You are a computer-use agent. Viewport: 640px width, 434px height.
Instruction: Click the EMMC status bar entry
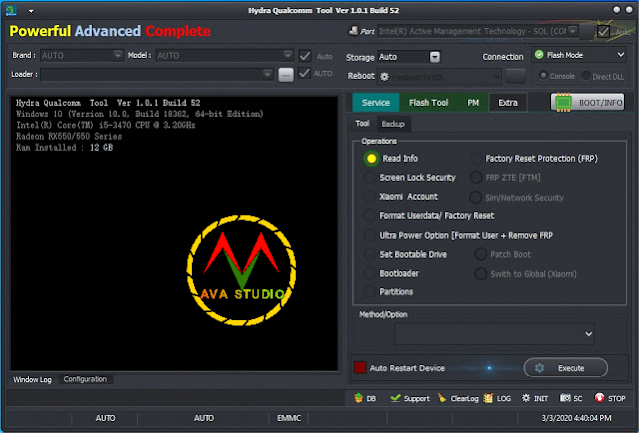pyautogui.click(x=289, y=418)
